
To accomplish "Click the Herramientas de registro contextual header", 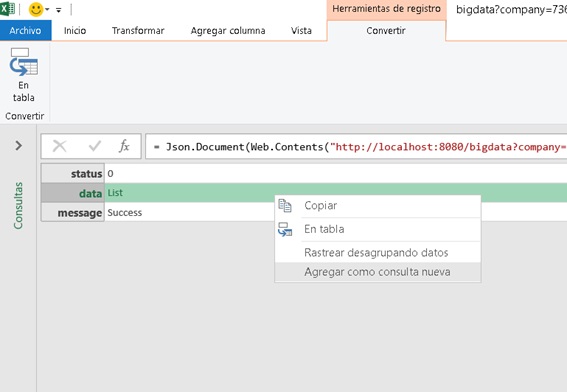I will click(387, 9).
